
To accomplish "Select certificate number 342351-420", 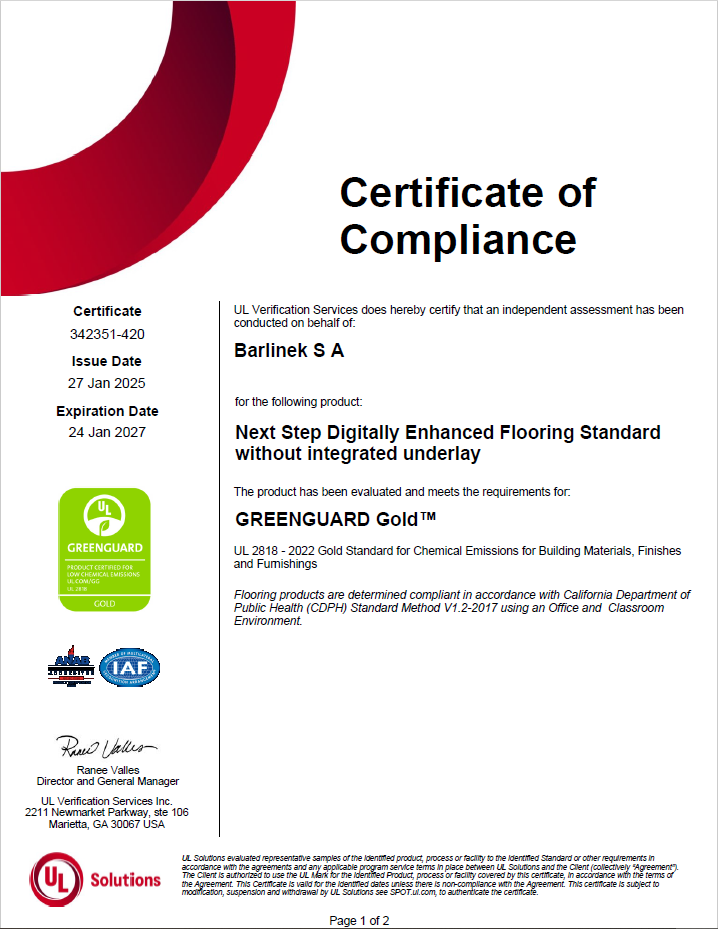I will pos(107,334).
